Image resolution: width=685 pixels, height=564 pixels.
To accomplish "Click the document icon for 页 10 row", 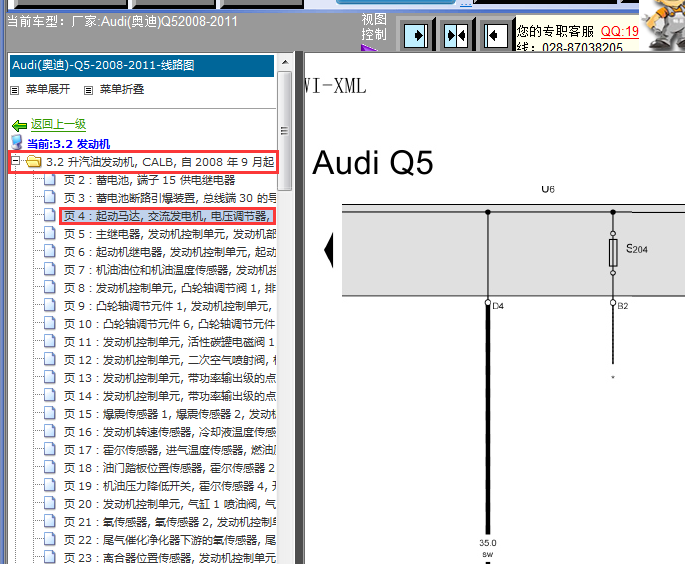I will (x=50, y=323).
